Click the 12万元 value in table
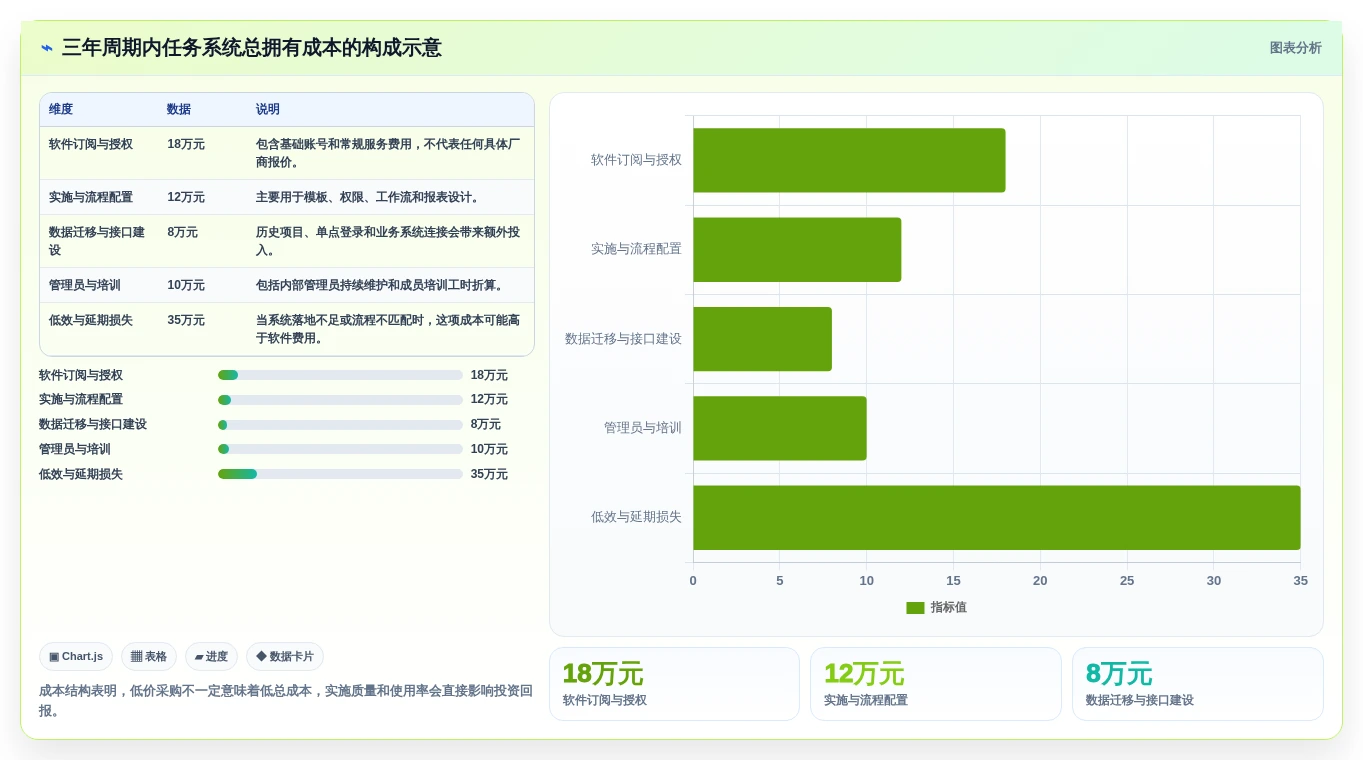This screenshot has height=760, width=1363. click(x=186, y=198)
